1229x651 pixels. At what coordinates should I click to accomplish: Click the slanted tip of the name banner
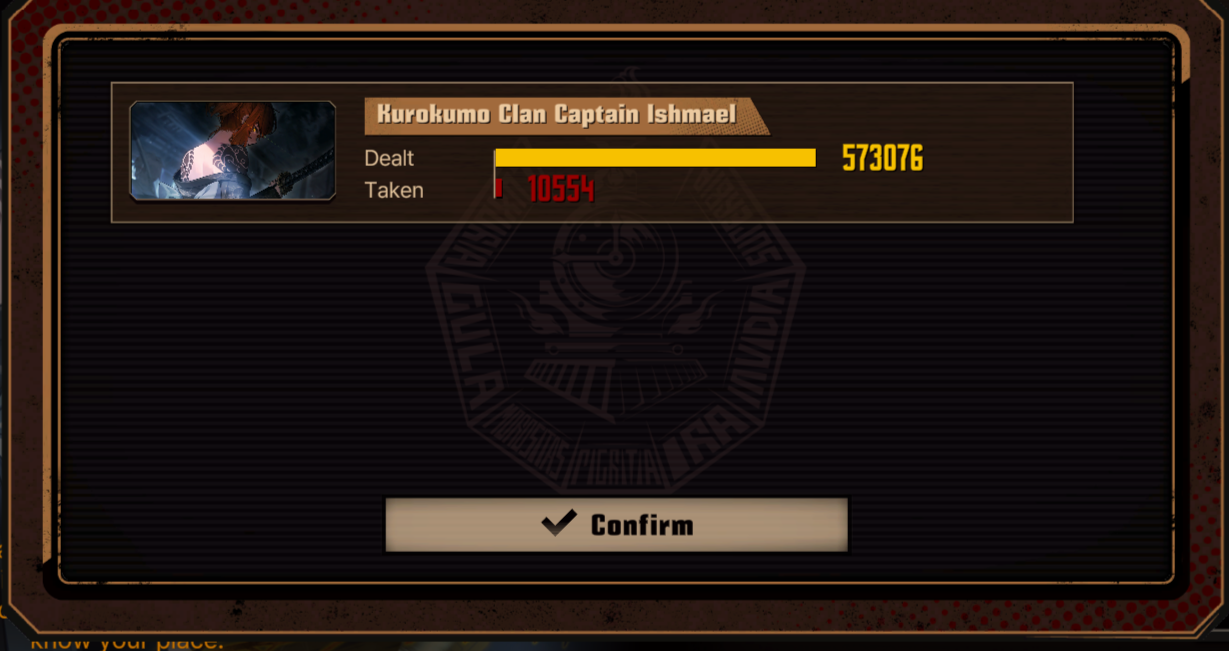[757, 115]
